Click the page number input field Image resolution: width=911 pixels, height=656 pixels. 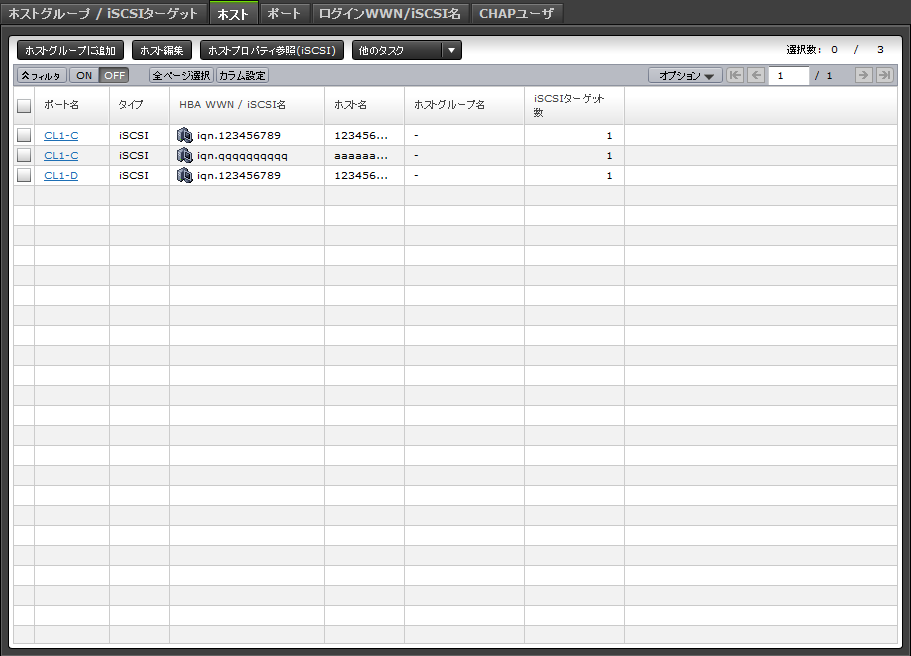pyautogui.click(x=788, y=76)
